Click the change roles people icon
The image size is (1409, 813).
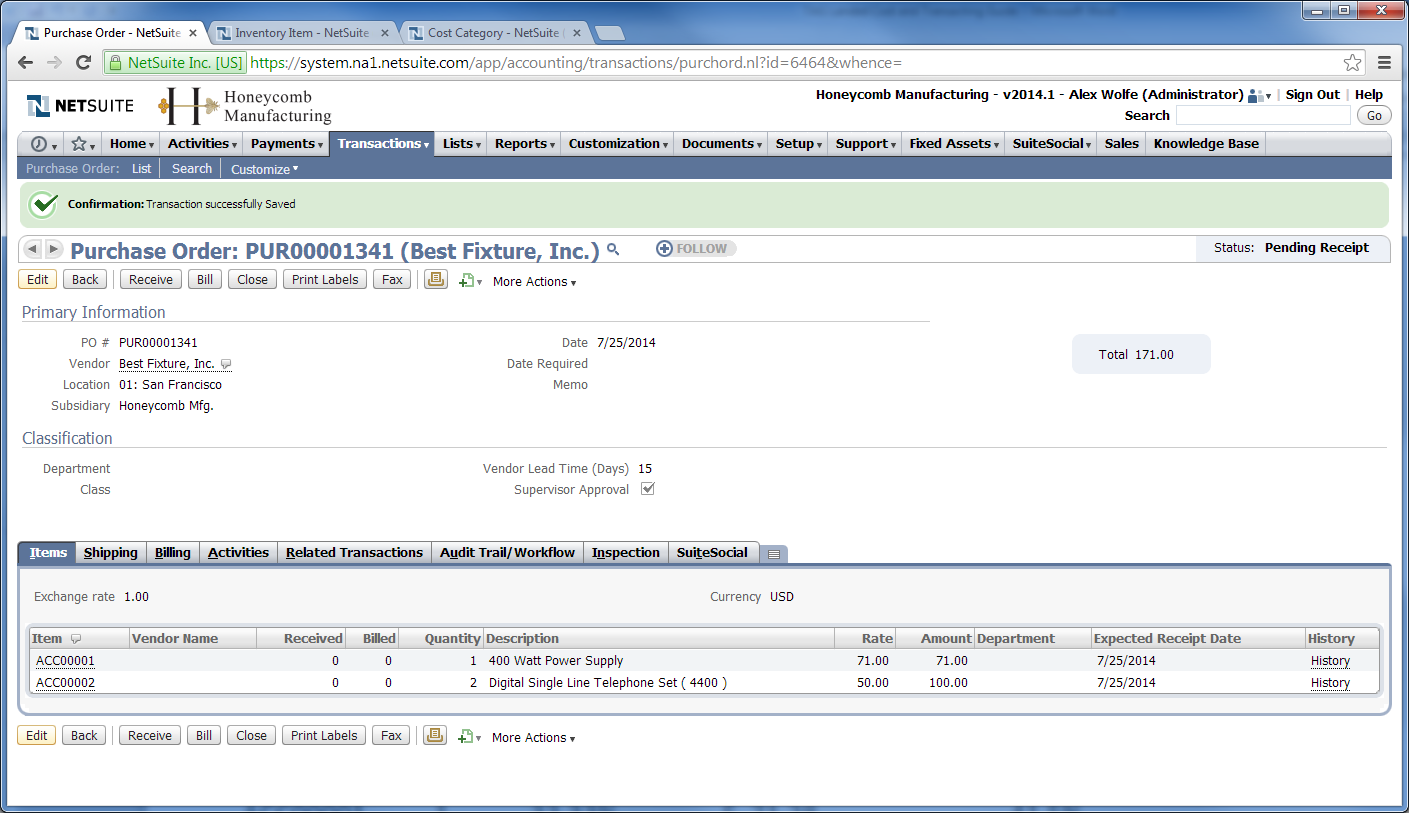[x=1258, y=95]
